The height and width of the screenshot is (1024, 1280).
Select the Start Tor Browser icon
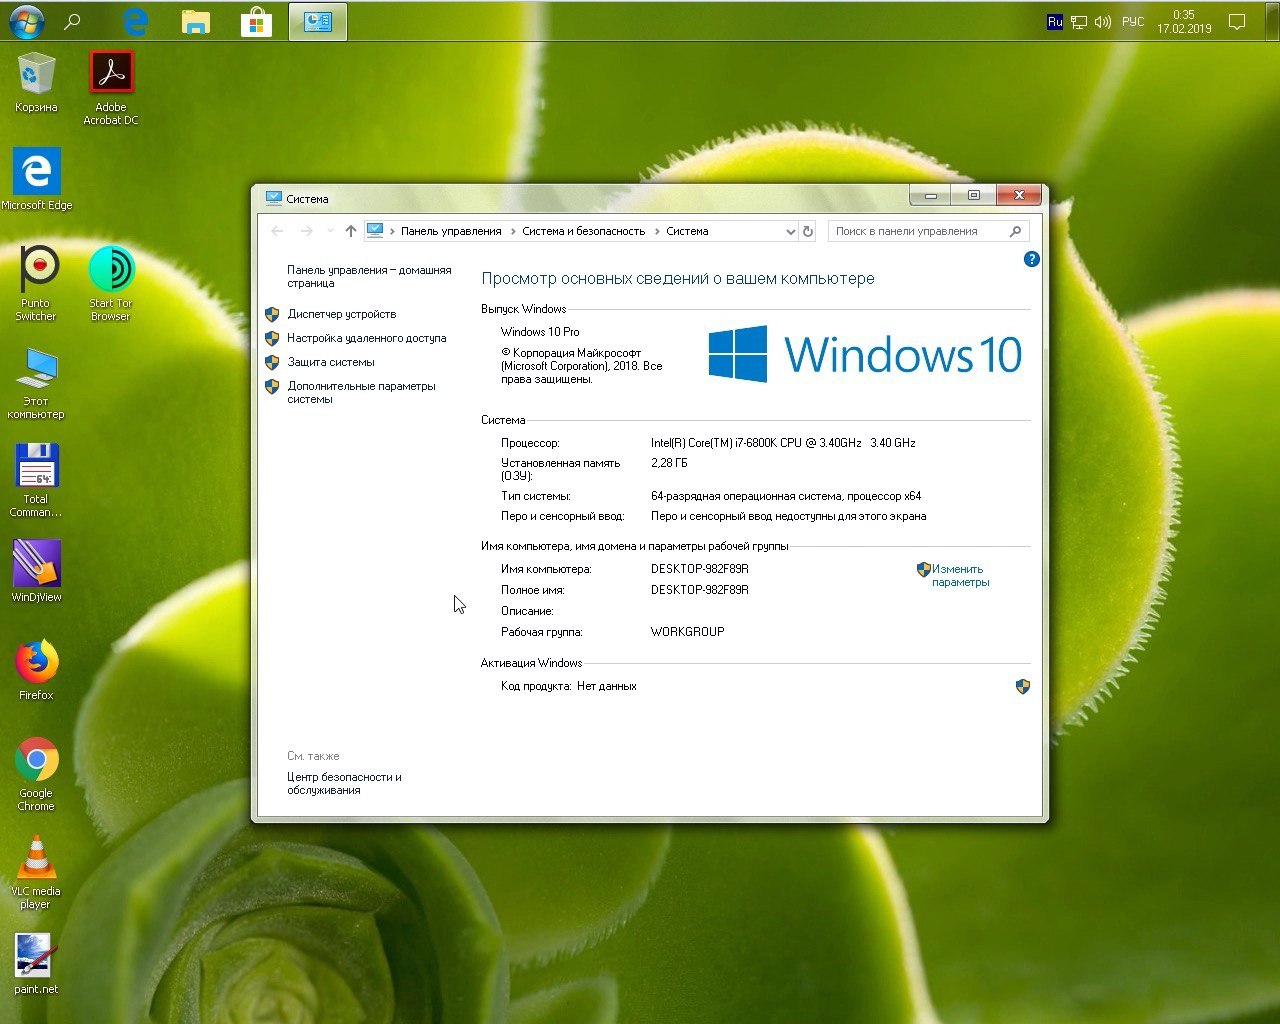pyautogui.click(x=111, y=284)
